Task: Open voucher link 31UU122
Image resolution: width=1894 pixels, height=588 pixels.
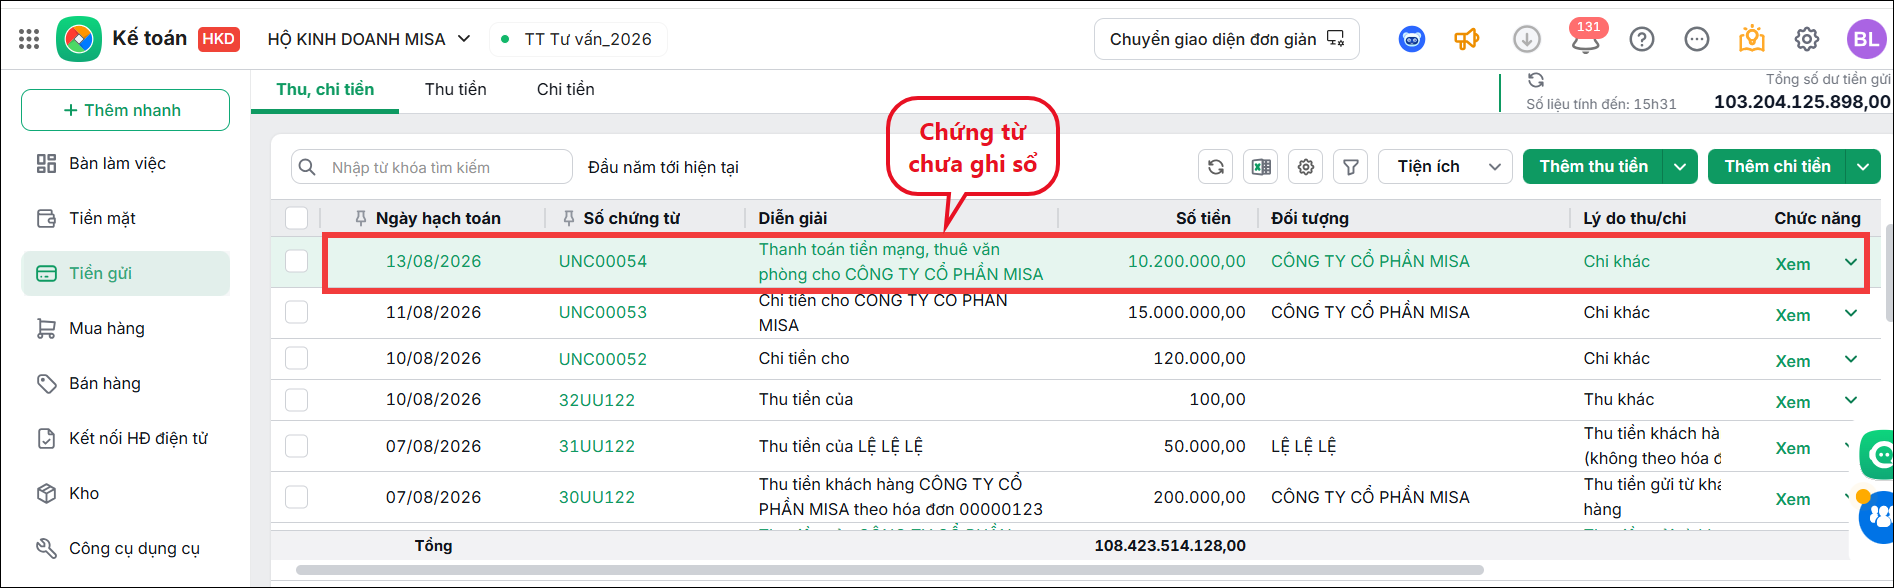Action: tap(597, 446)
